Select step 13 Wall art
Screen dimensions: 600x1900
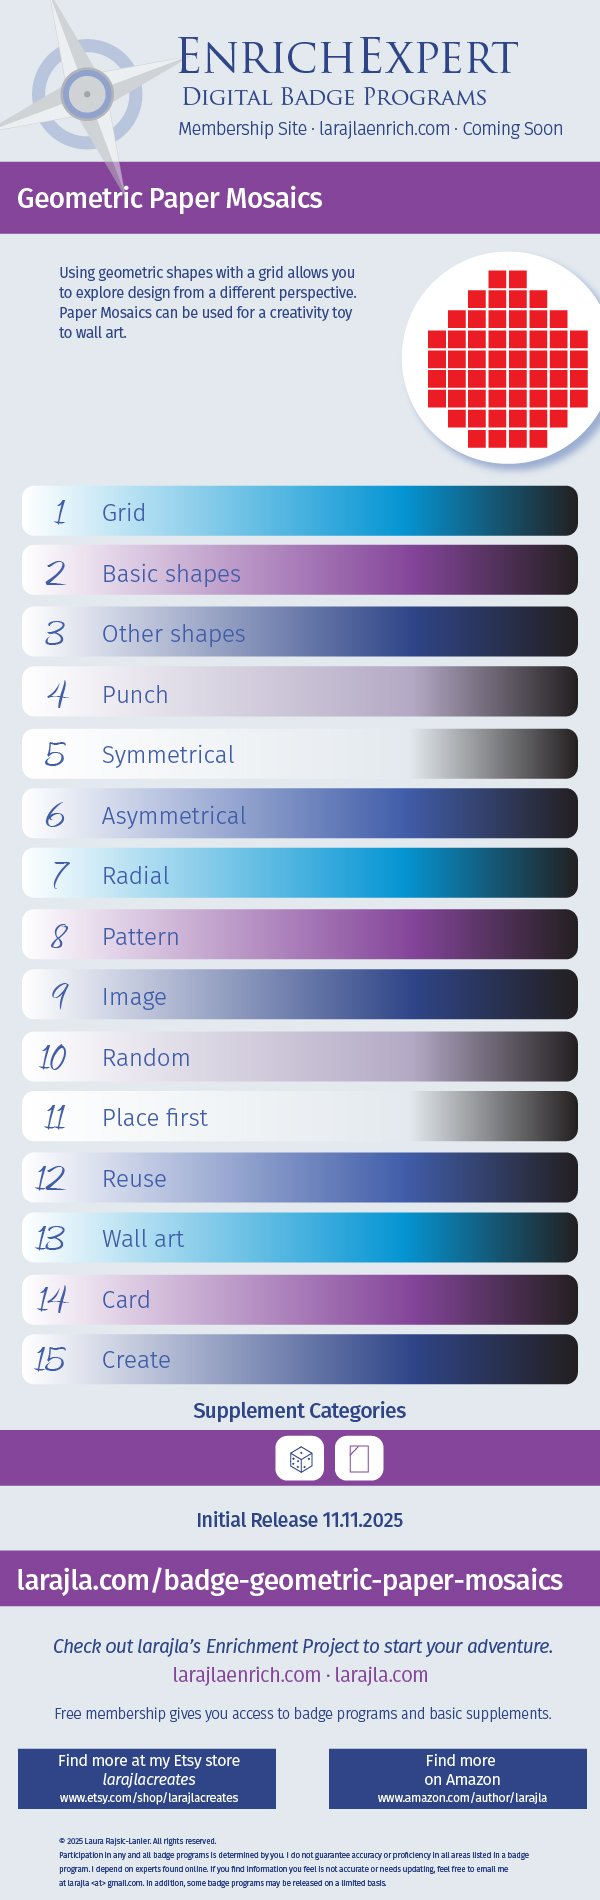tap(300, 1238)
